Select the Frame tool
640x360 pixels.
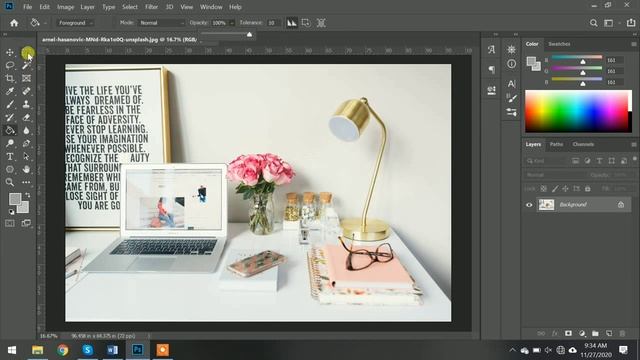(27, 78)
